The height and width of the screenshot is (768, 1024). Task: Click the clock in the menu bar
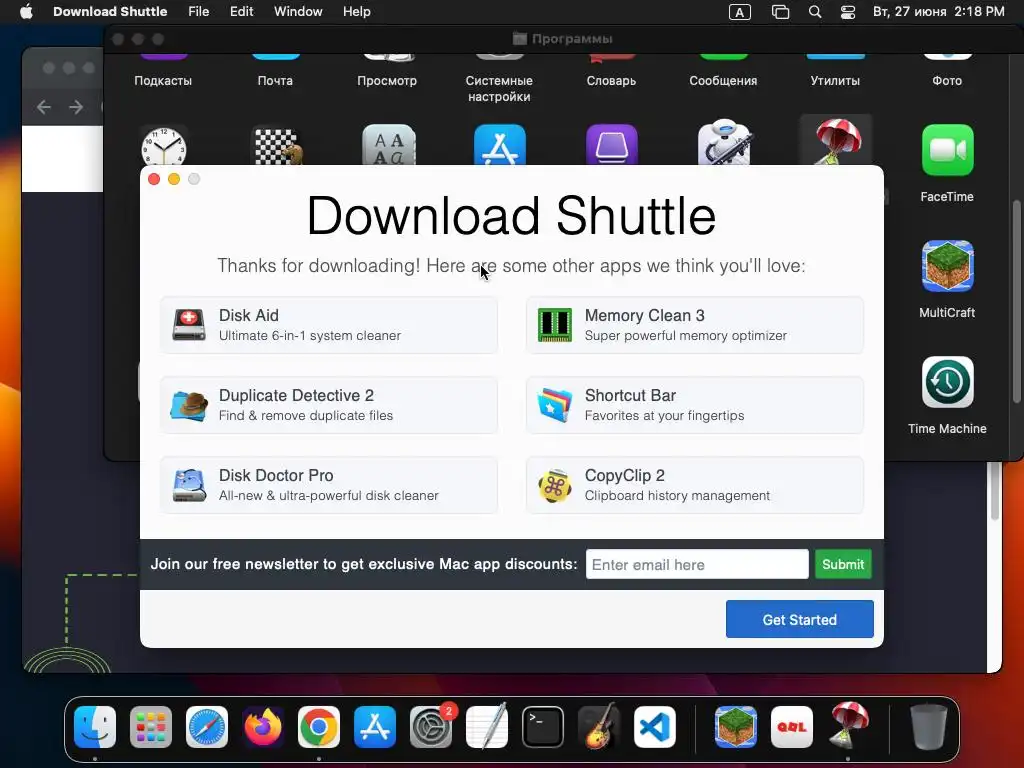pos(938,12)
